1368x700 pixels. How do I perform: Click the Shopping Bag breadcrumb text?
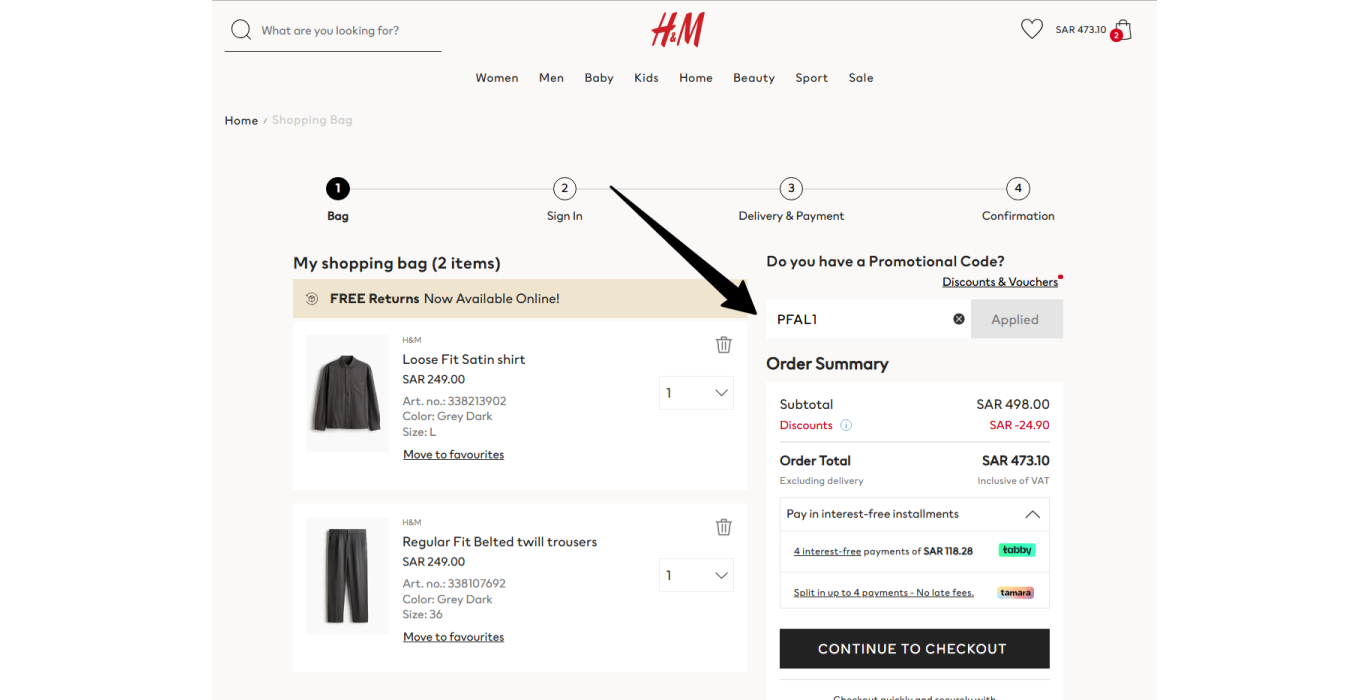(312, 120)
